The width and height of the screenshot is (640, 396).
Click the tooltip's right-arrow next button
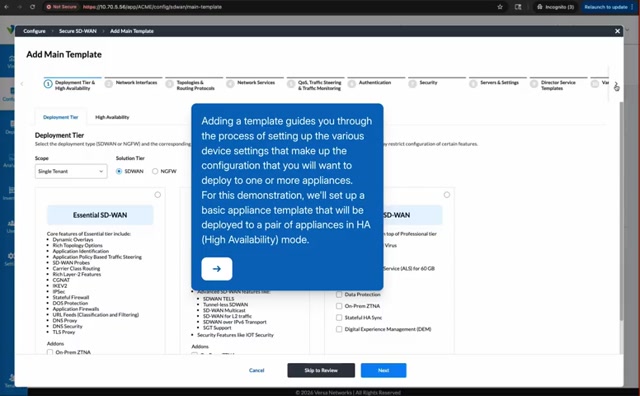[x=217, y=269]
